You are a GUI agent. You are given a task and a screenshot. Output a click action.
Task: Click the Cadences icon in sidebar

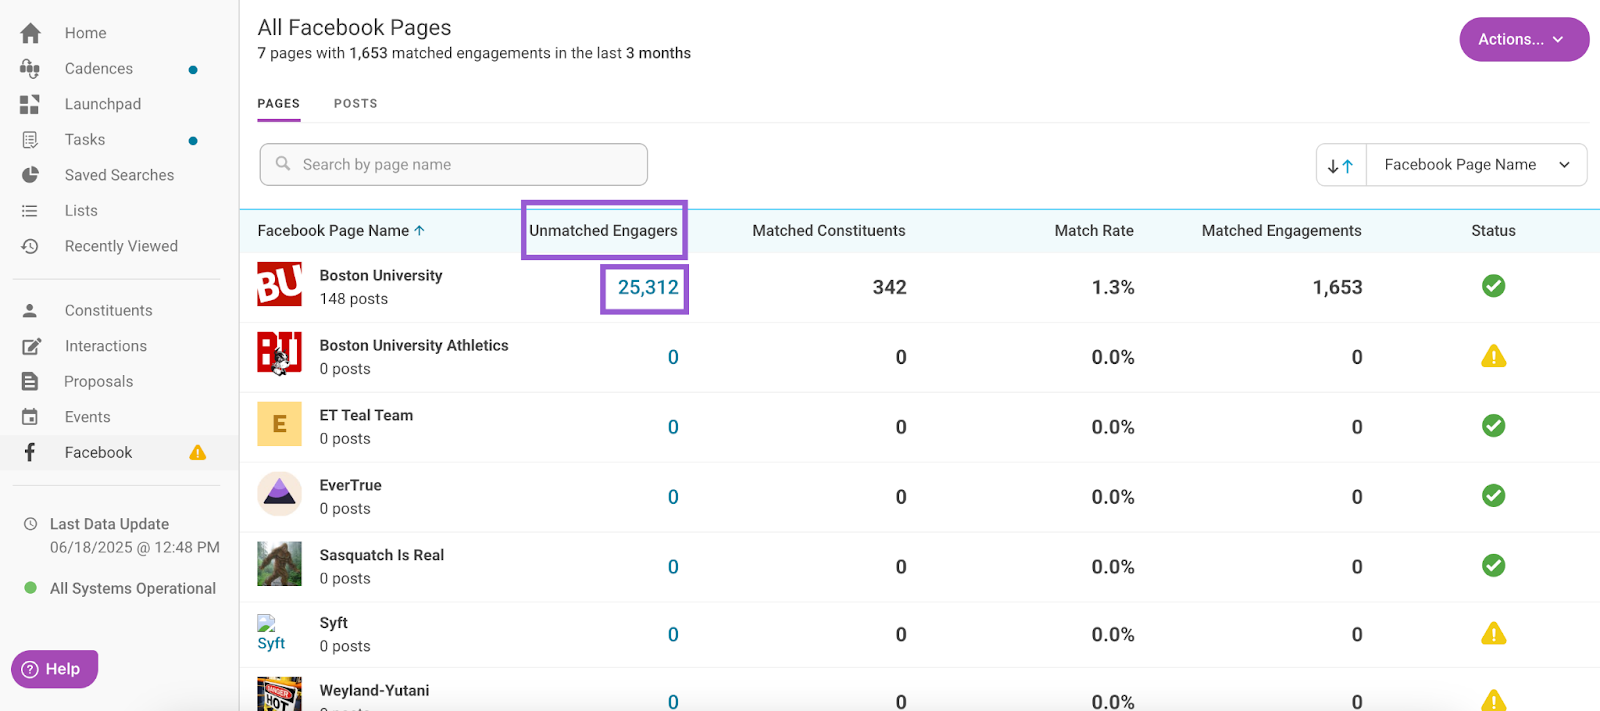30,69
